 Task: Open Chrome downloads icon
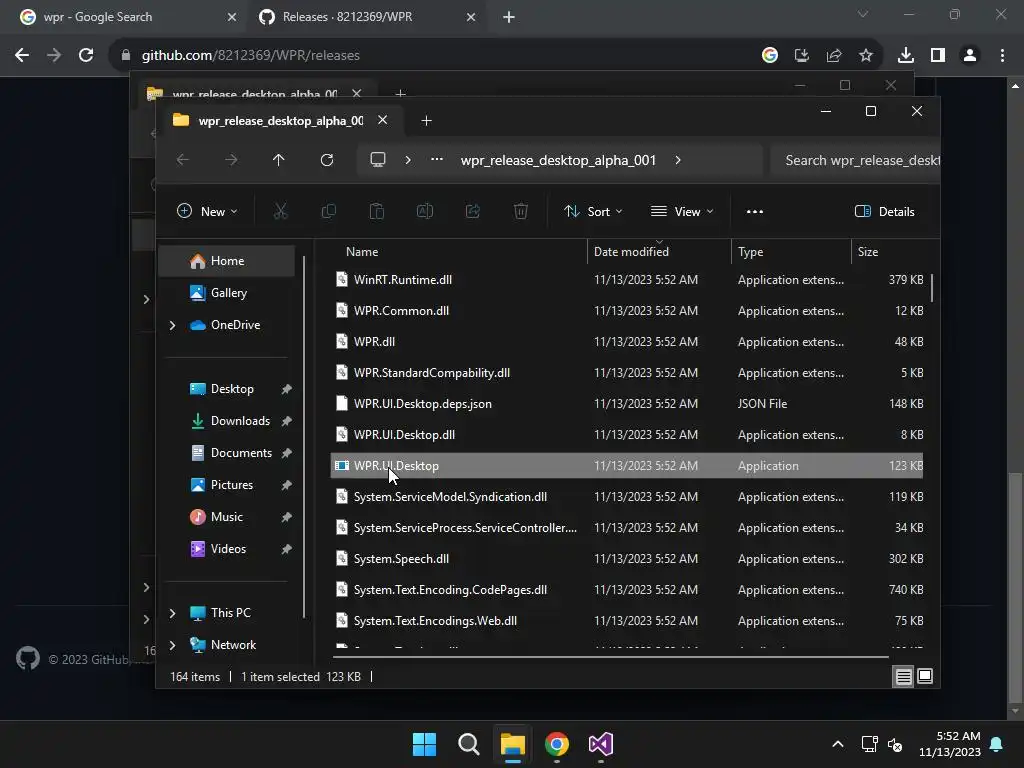[905, 56]
